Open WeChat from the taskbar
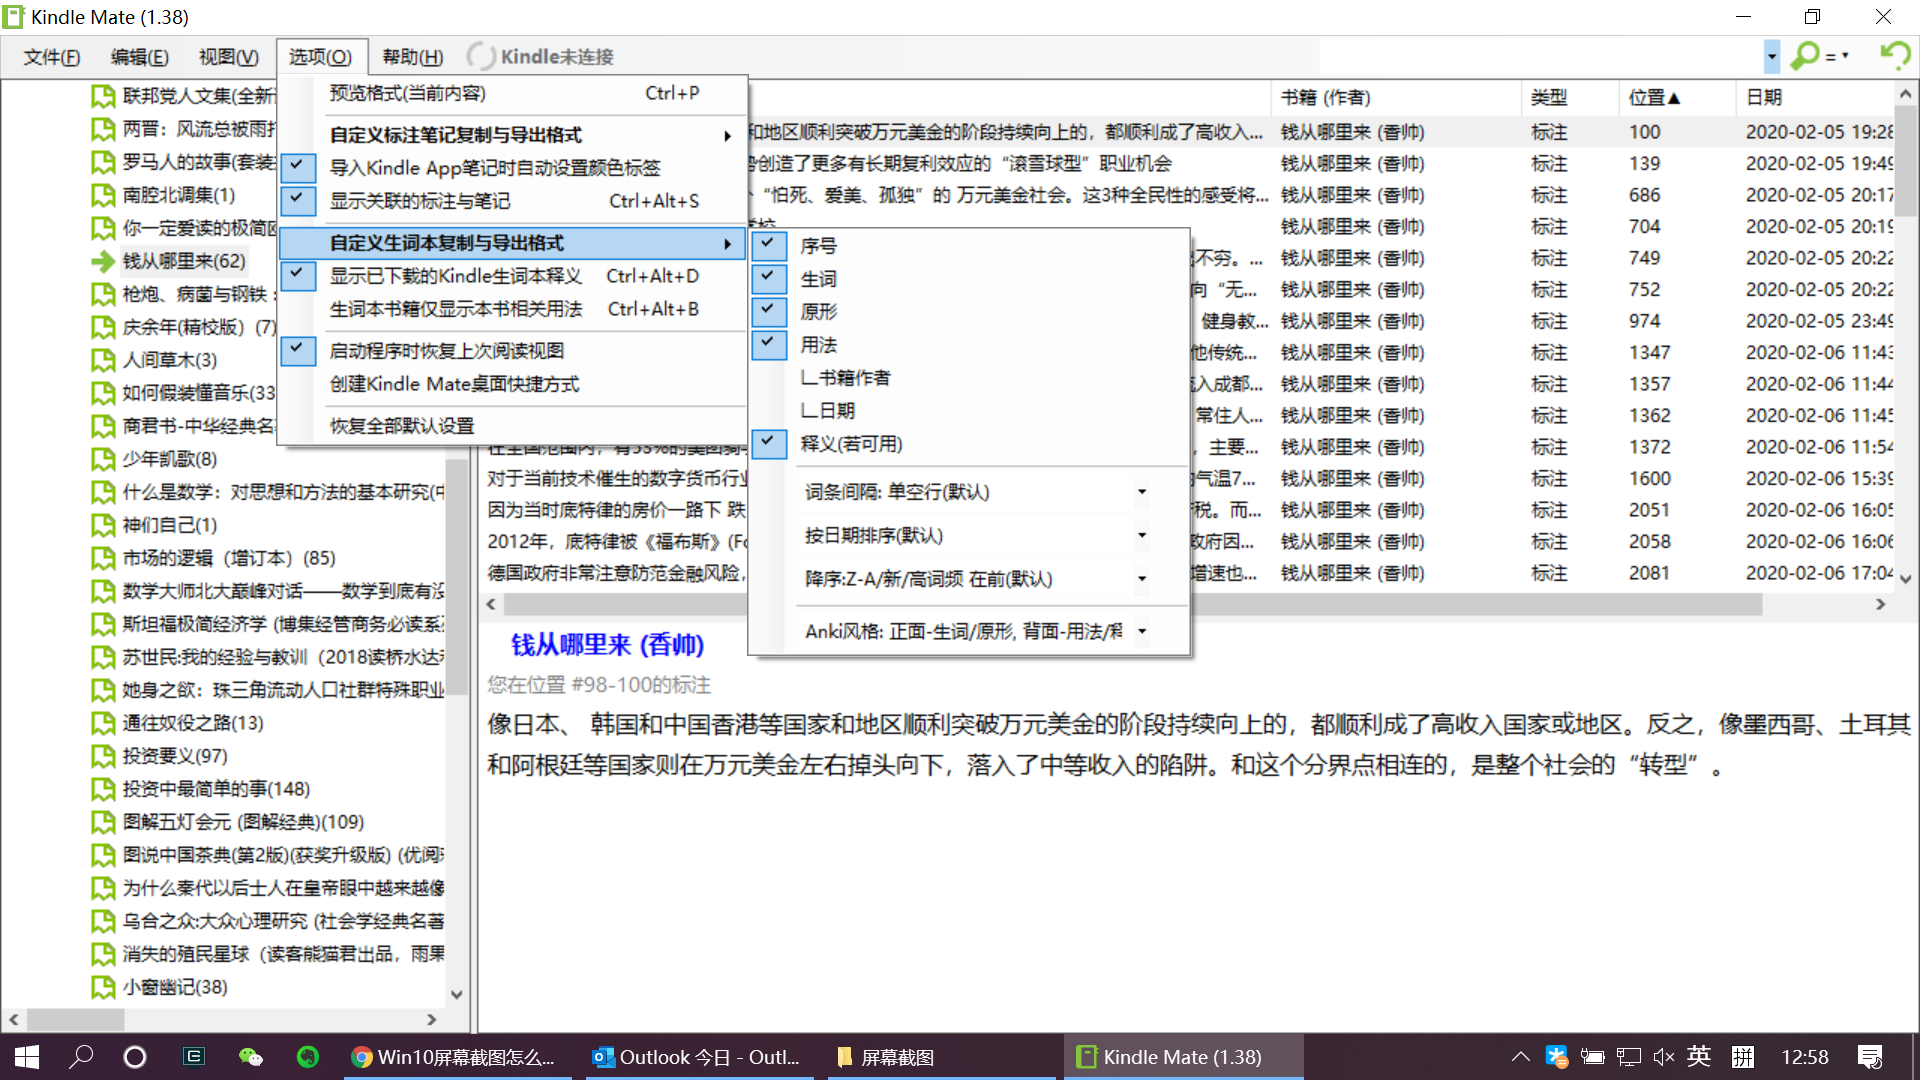This screenshot has height=1080, width=1920. point(250,1057)
